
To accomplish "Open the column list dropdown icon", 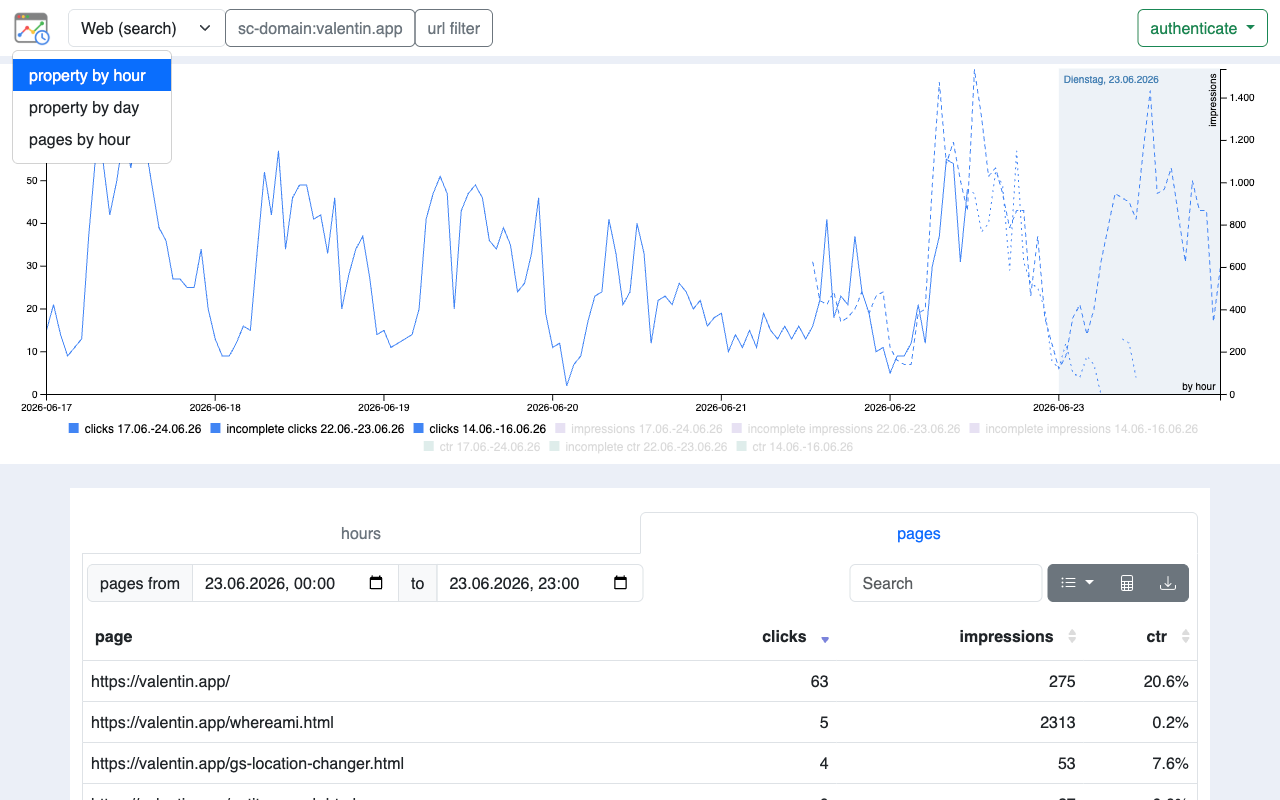I will 1077,583.
